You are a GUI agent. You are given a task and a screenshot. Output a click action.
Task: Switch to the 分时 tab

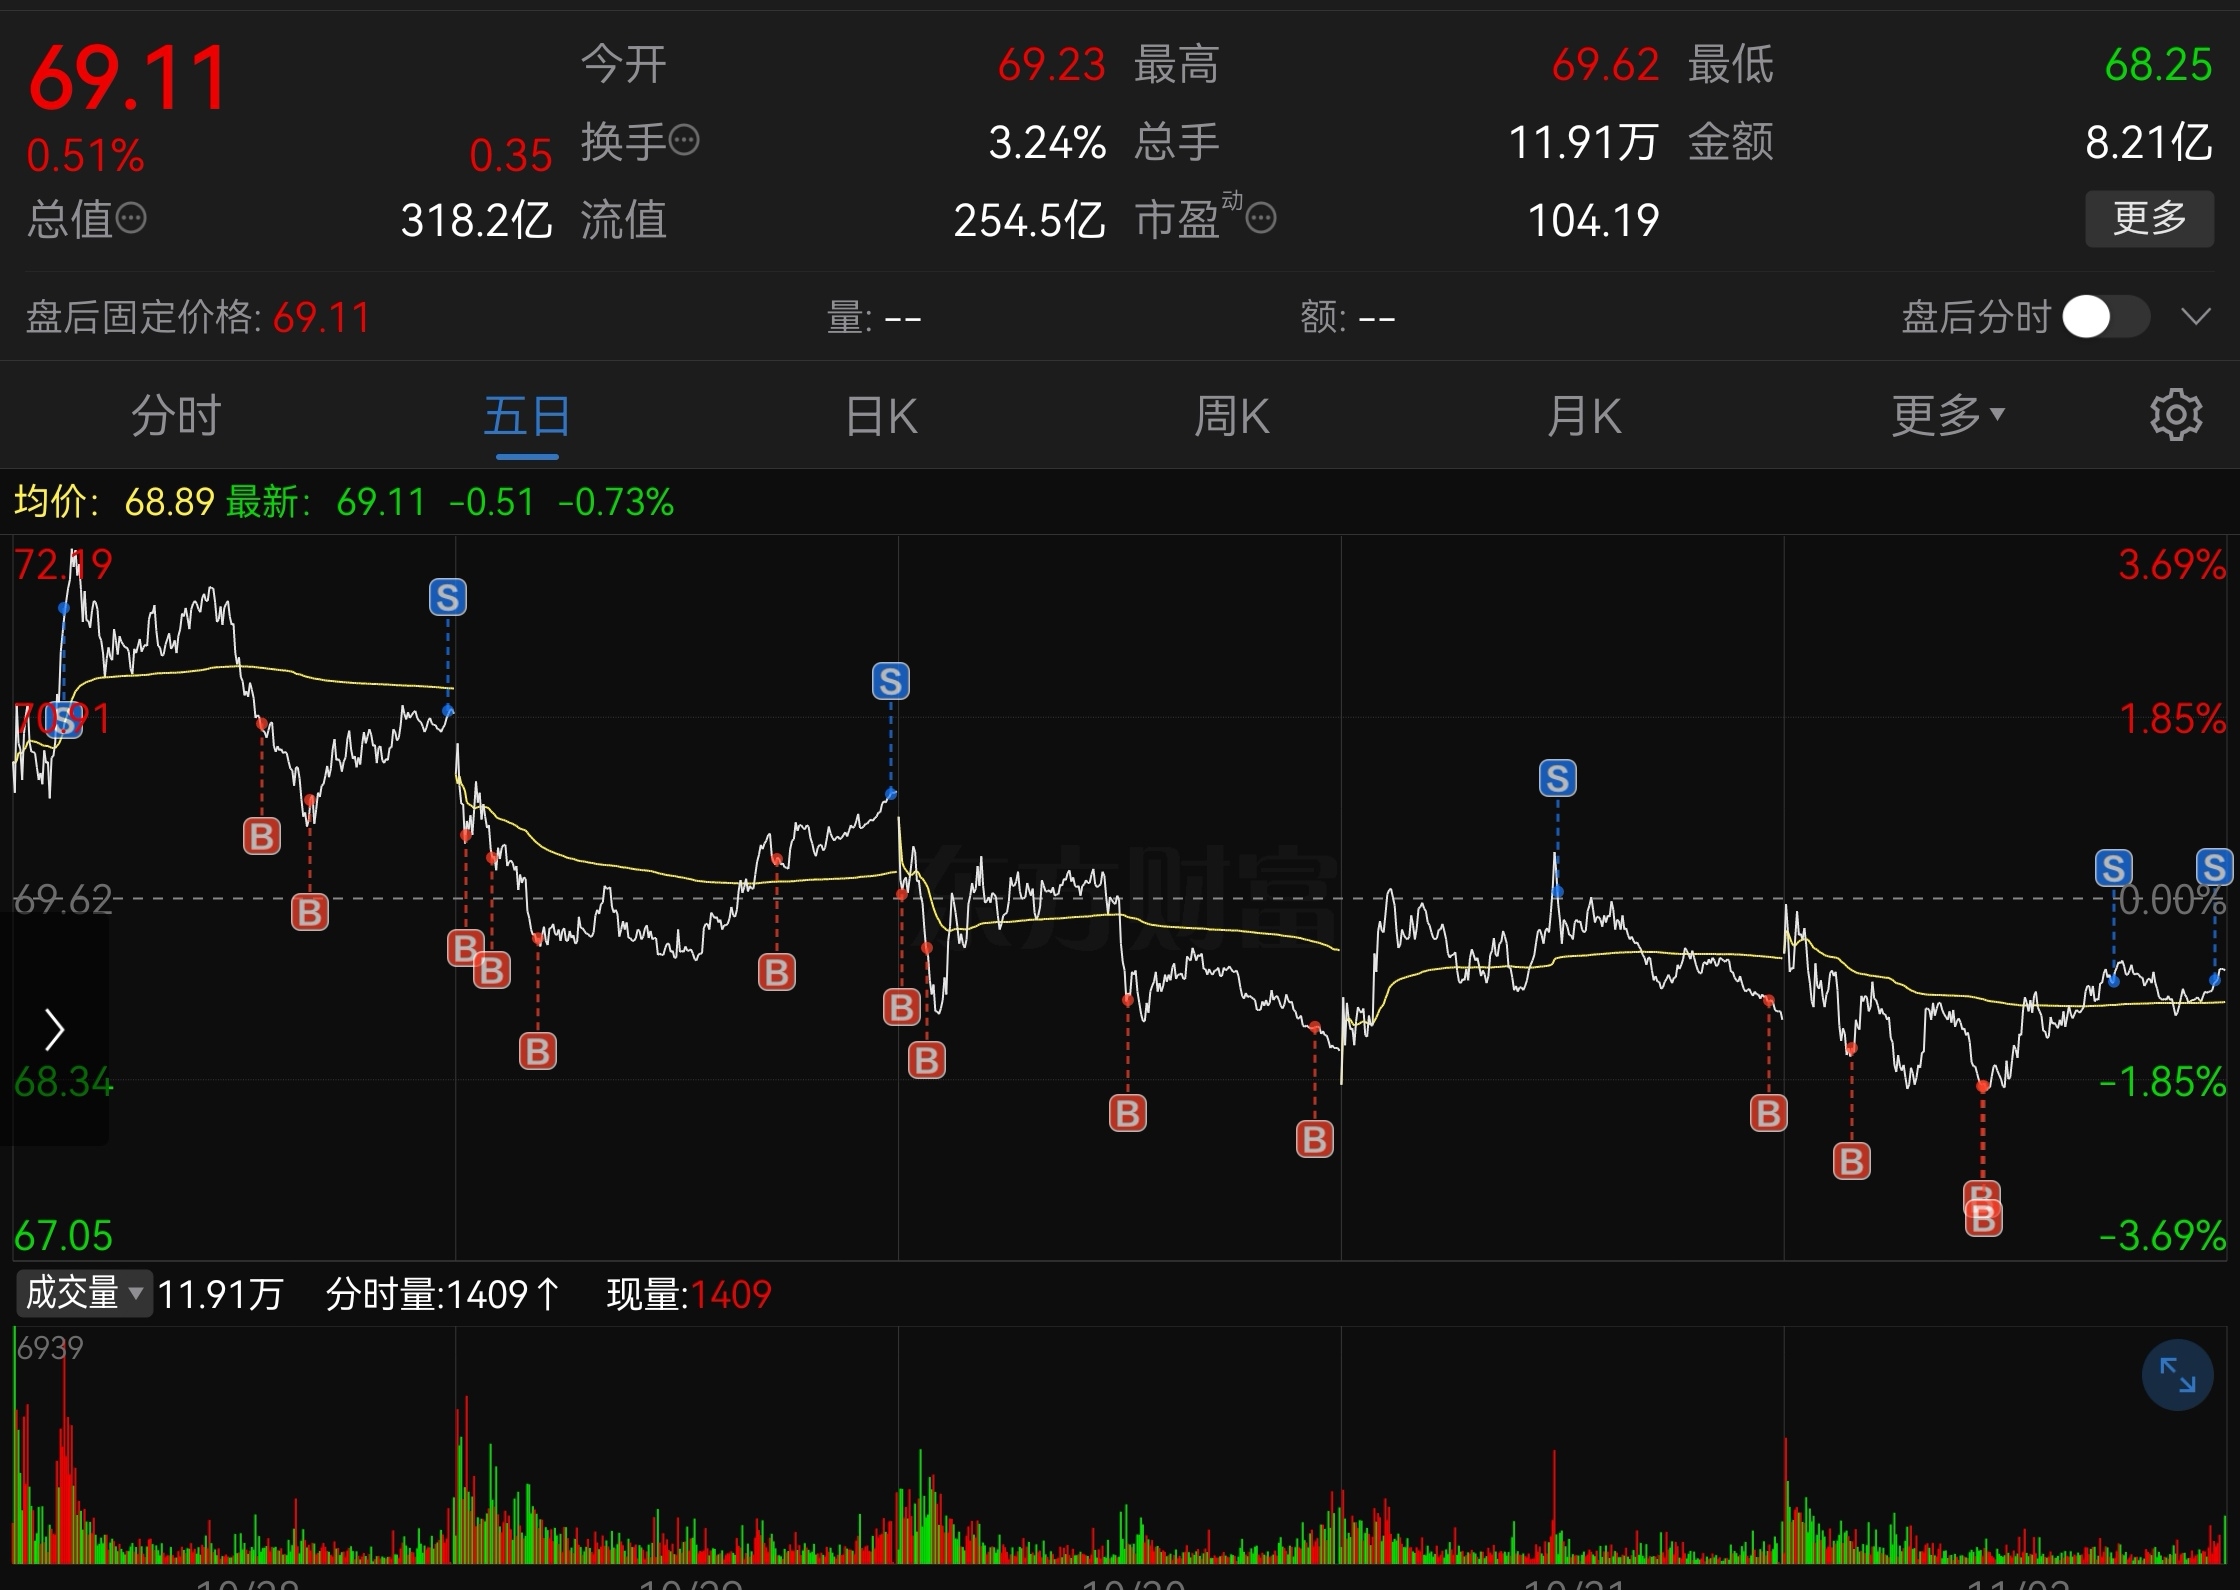pyautogui.click(x=176, y=415)
